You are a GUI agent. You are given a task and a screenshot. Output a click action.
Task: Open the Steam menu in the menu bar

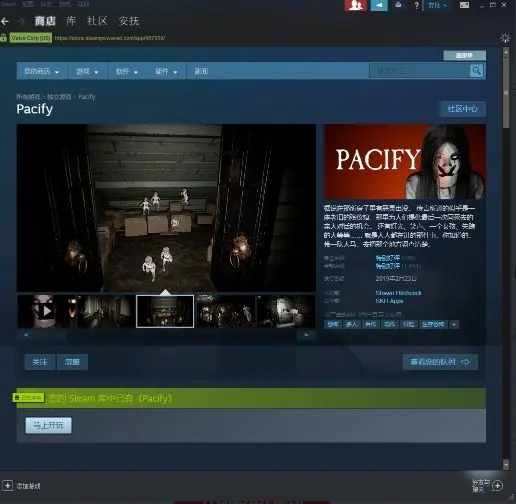click(x=8, y=4)
